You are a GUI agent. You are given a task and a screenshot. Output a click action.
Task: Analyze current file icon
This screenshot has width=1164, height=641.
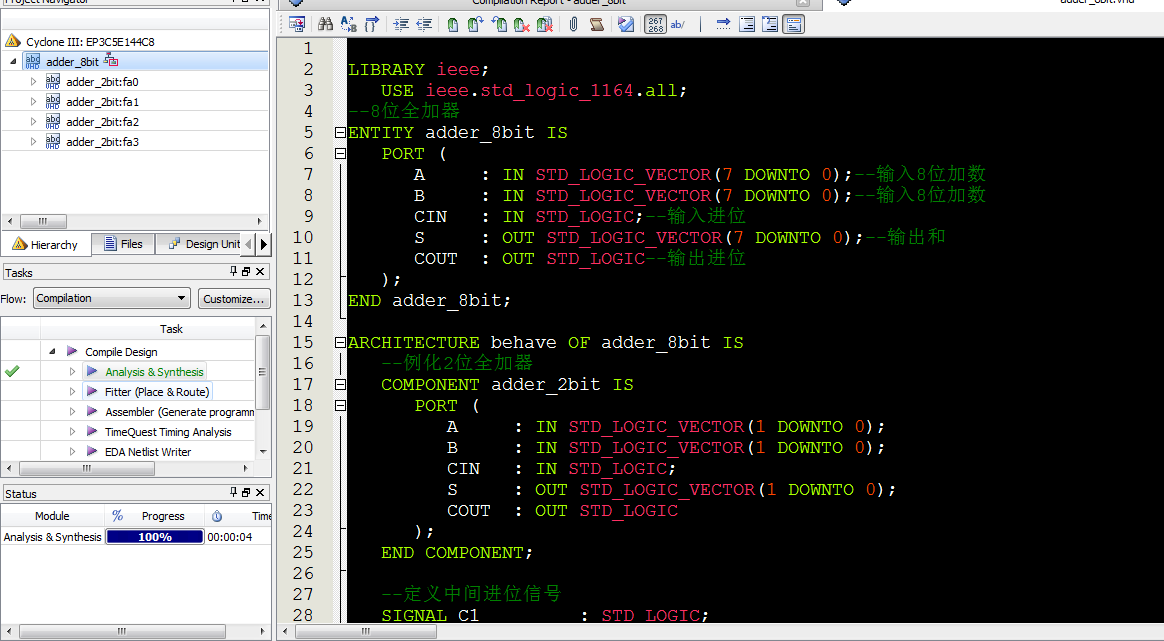(x=626, y=25)
